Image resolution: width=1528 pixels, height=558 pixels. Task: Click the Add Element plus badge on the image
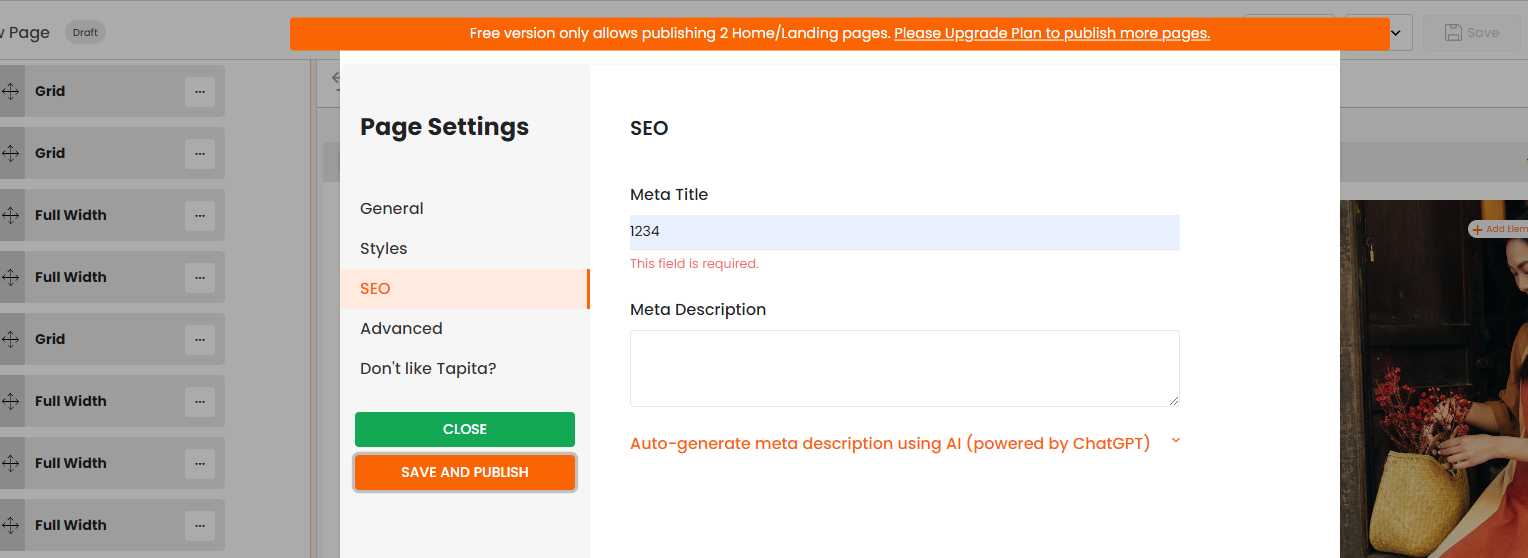click(x=1478, y=229)
